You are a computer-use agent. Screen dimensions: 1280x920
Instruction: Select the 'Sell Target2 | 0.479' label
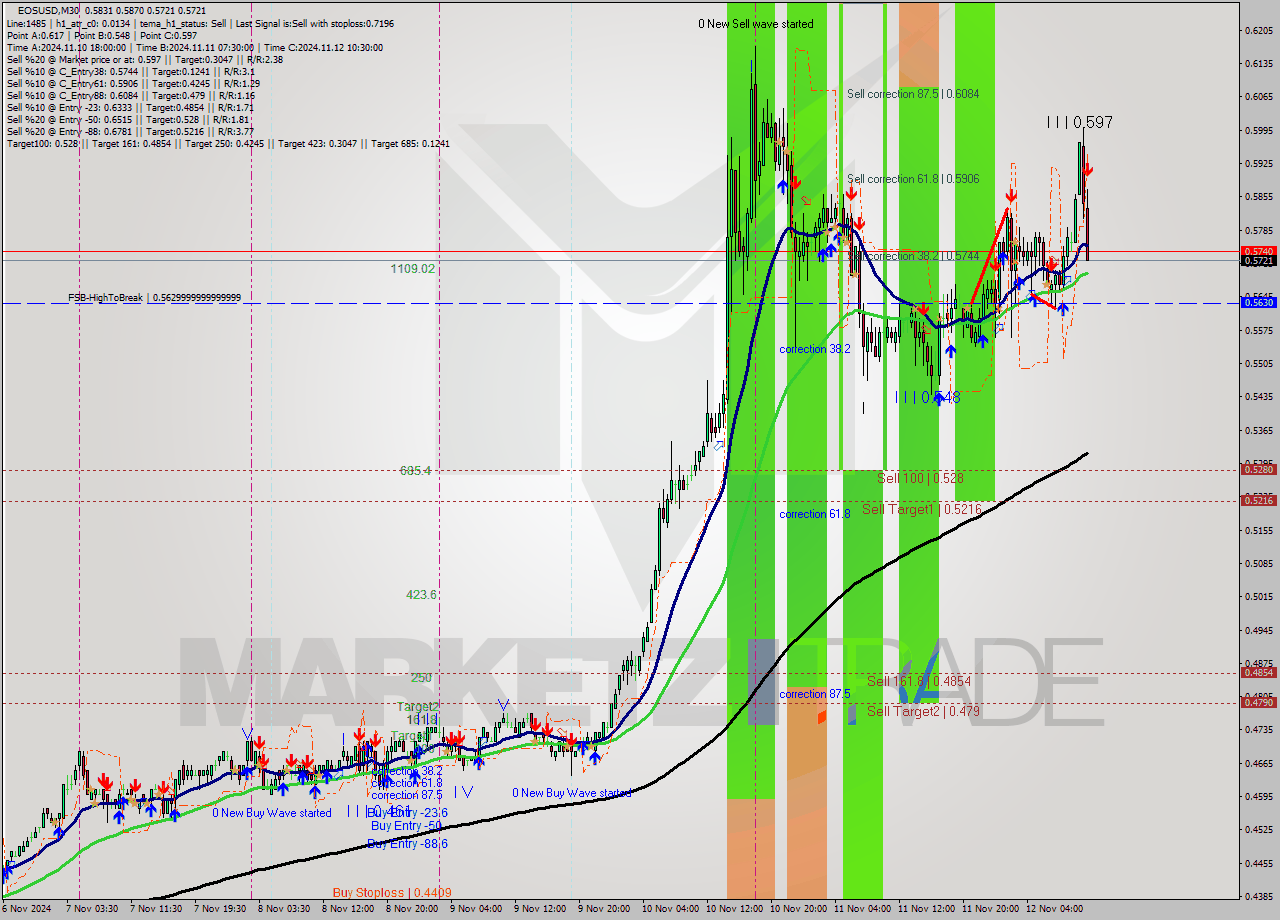point(924,712)
